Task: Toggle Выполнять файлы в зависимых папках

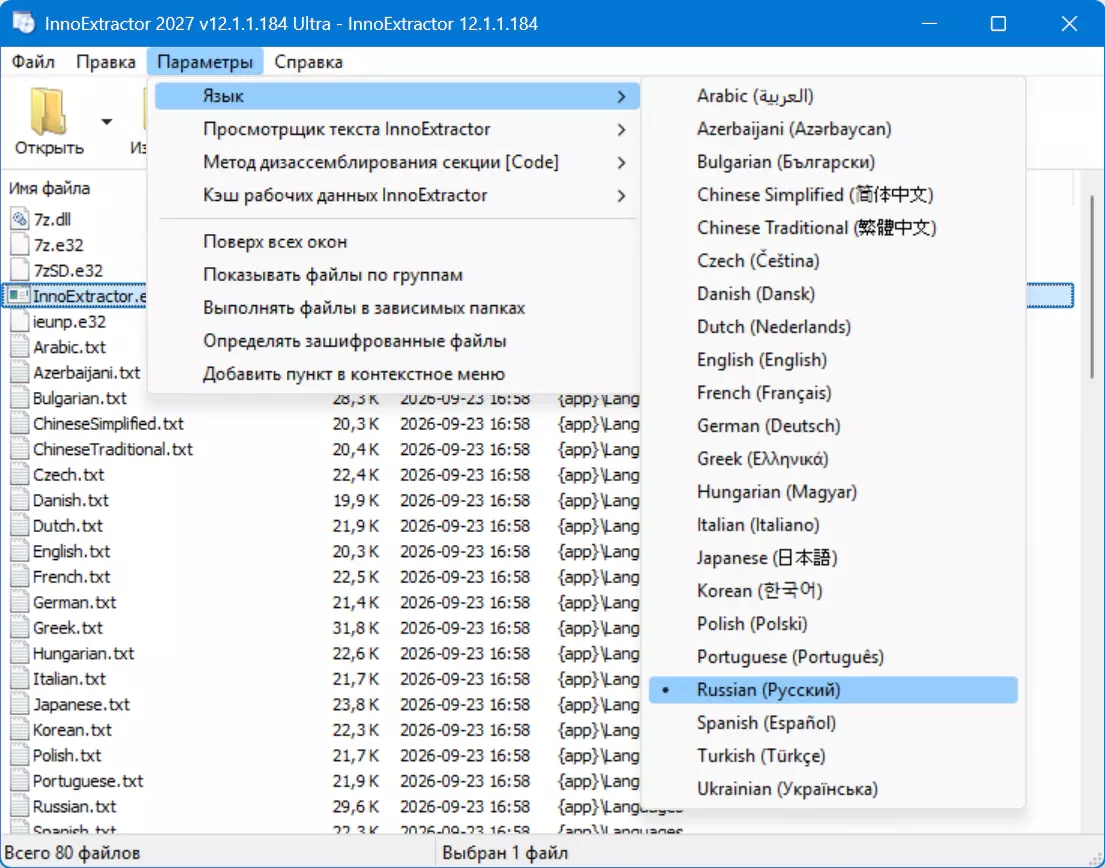Action: click(397, 308)
